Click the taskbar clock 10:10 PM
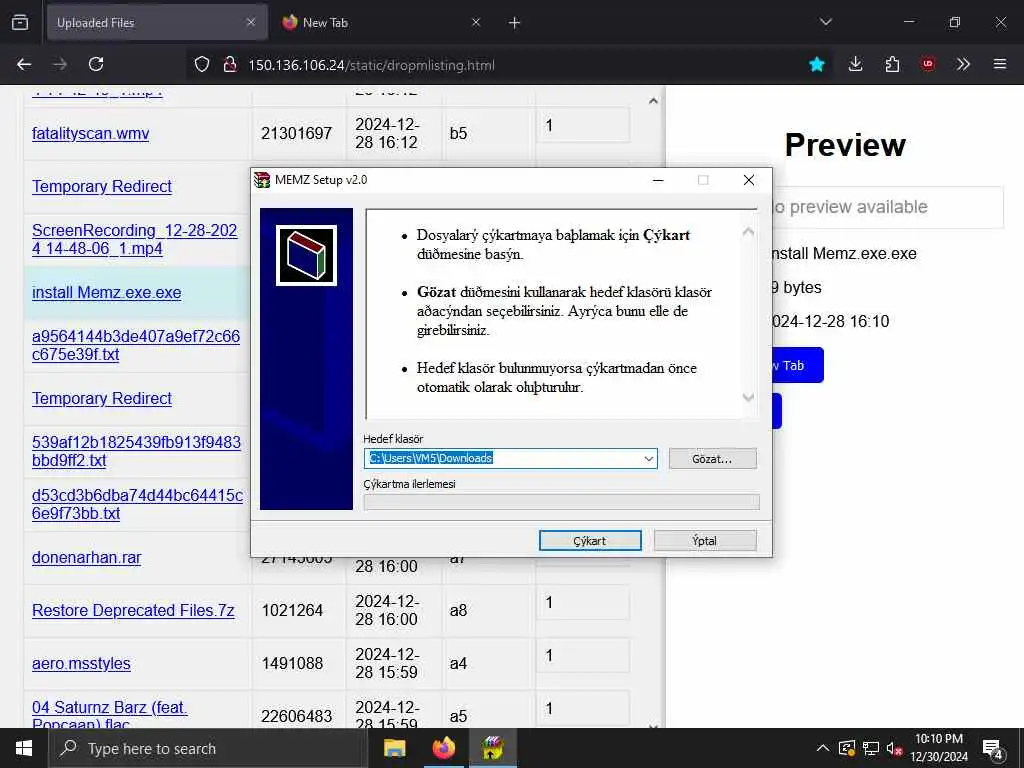This screenshot has width=1024, height=768. 939,748
